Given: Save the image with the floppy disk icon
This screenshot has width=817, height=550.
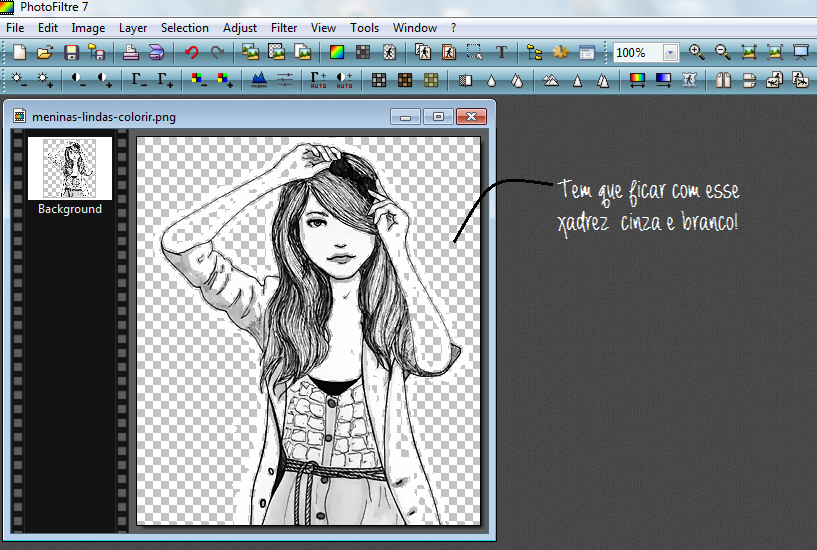Looking at the screenshot, I should coord(71,53).
